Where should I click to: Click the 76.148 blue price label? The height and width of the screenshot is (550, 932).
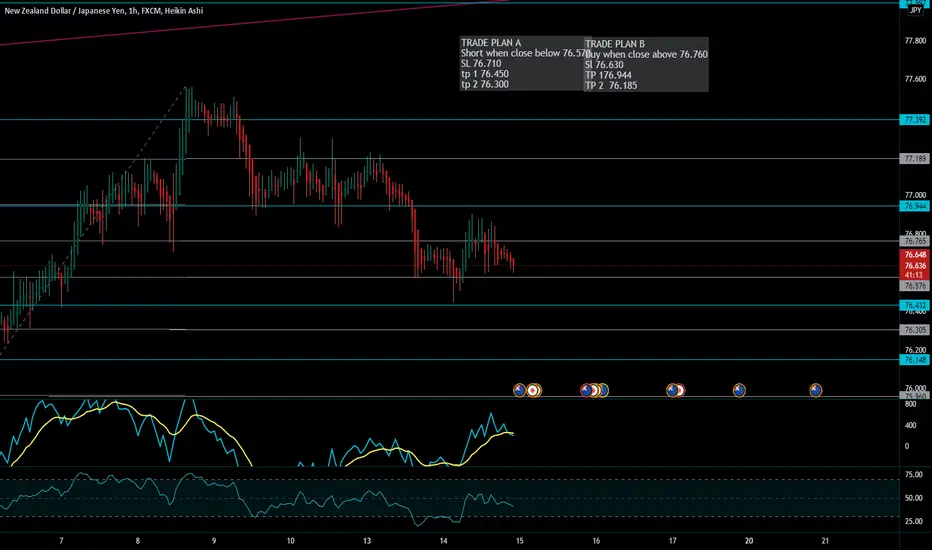click(x=915, y=360)
